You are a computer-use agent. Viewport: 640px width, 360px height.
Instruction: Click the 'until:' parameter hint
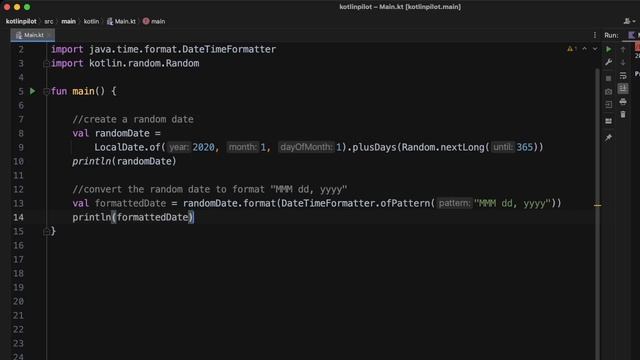502,147
